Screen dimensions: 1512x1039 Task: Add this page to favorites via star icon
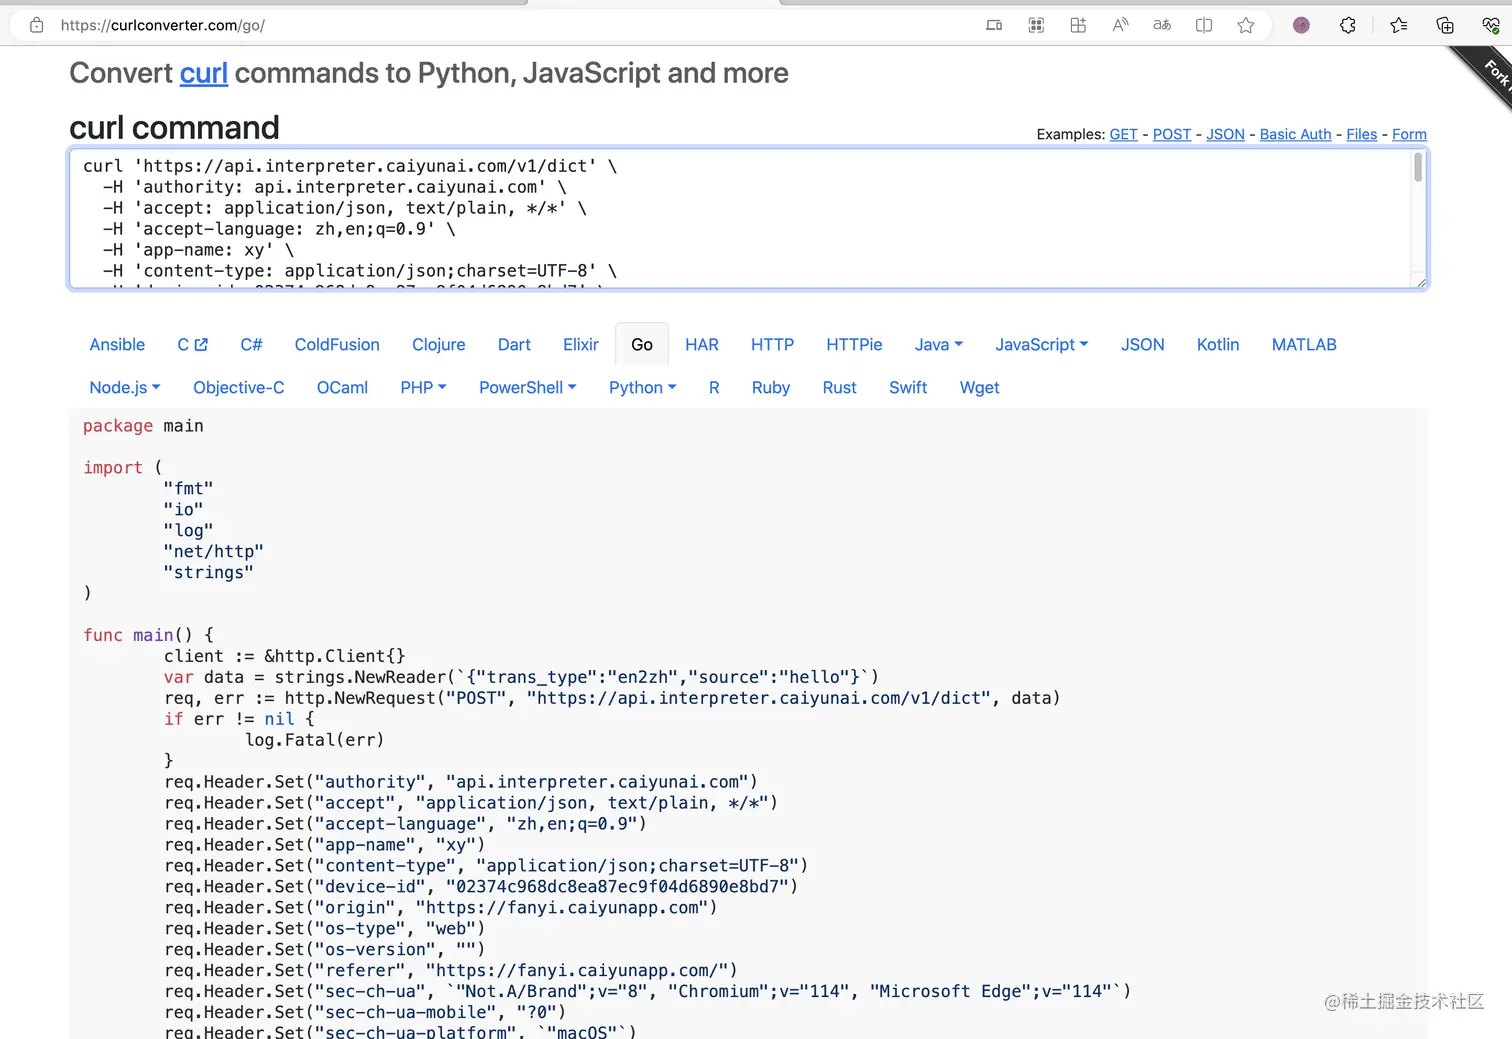(x=1245, y=25)
